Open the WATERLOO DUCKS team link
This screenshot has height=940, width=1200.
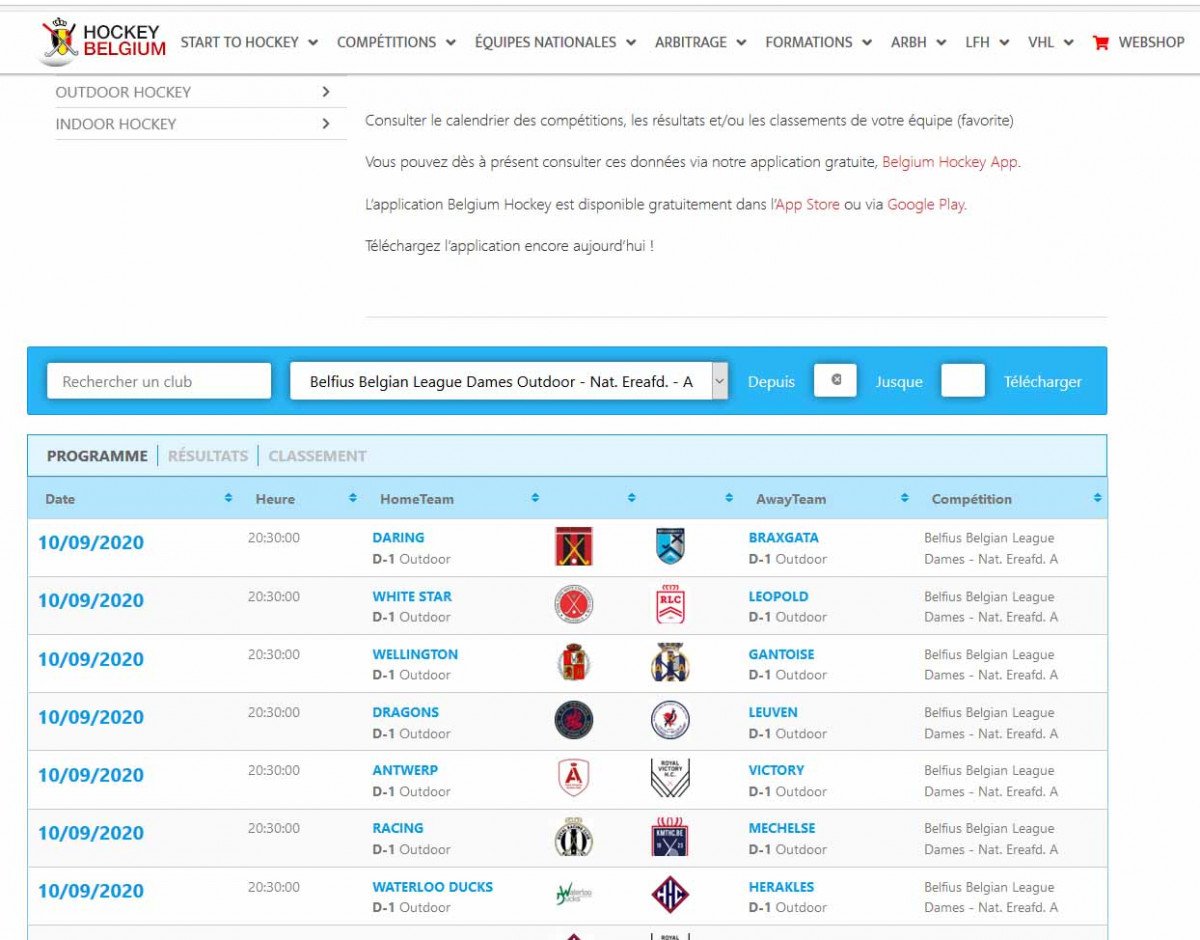[x=432, y=886]
